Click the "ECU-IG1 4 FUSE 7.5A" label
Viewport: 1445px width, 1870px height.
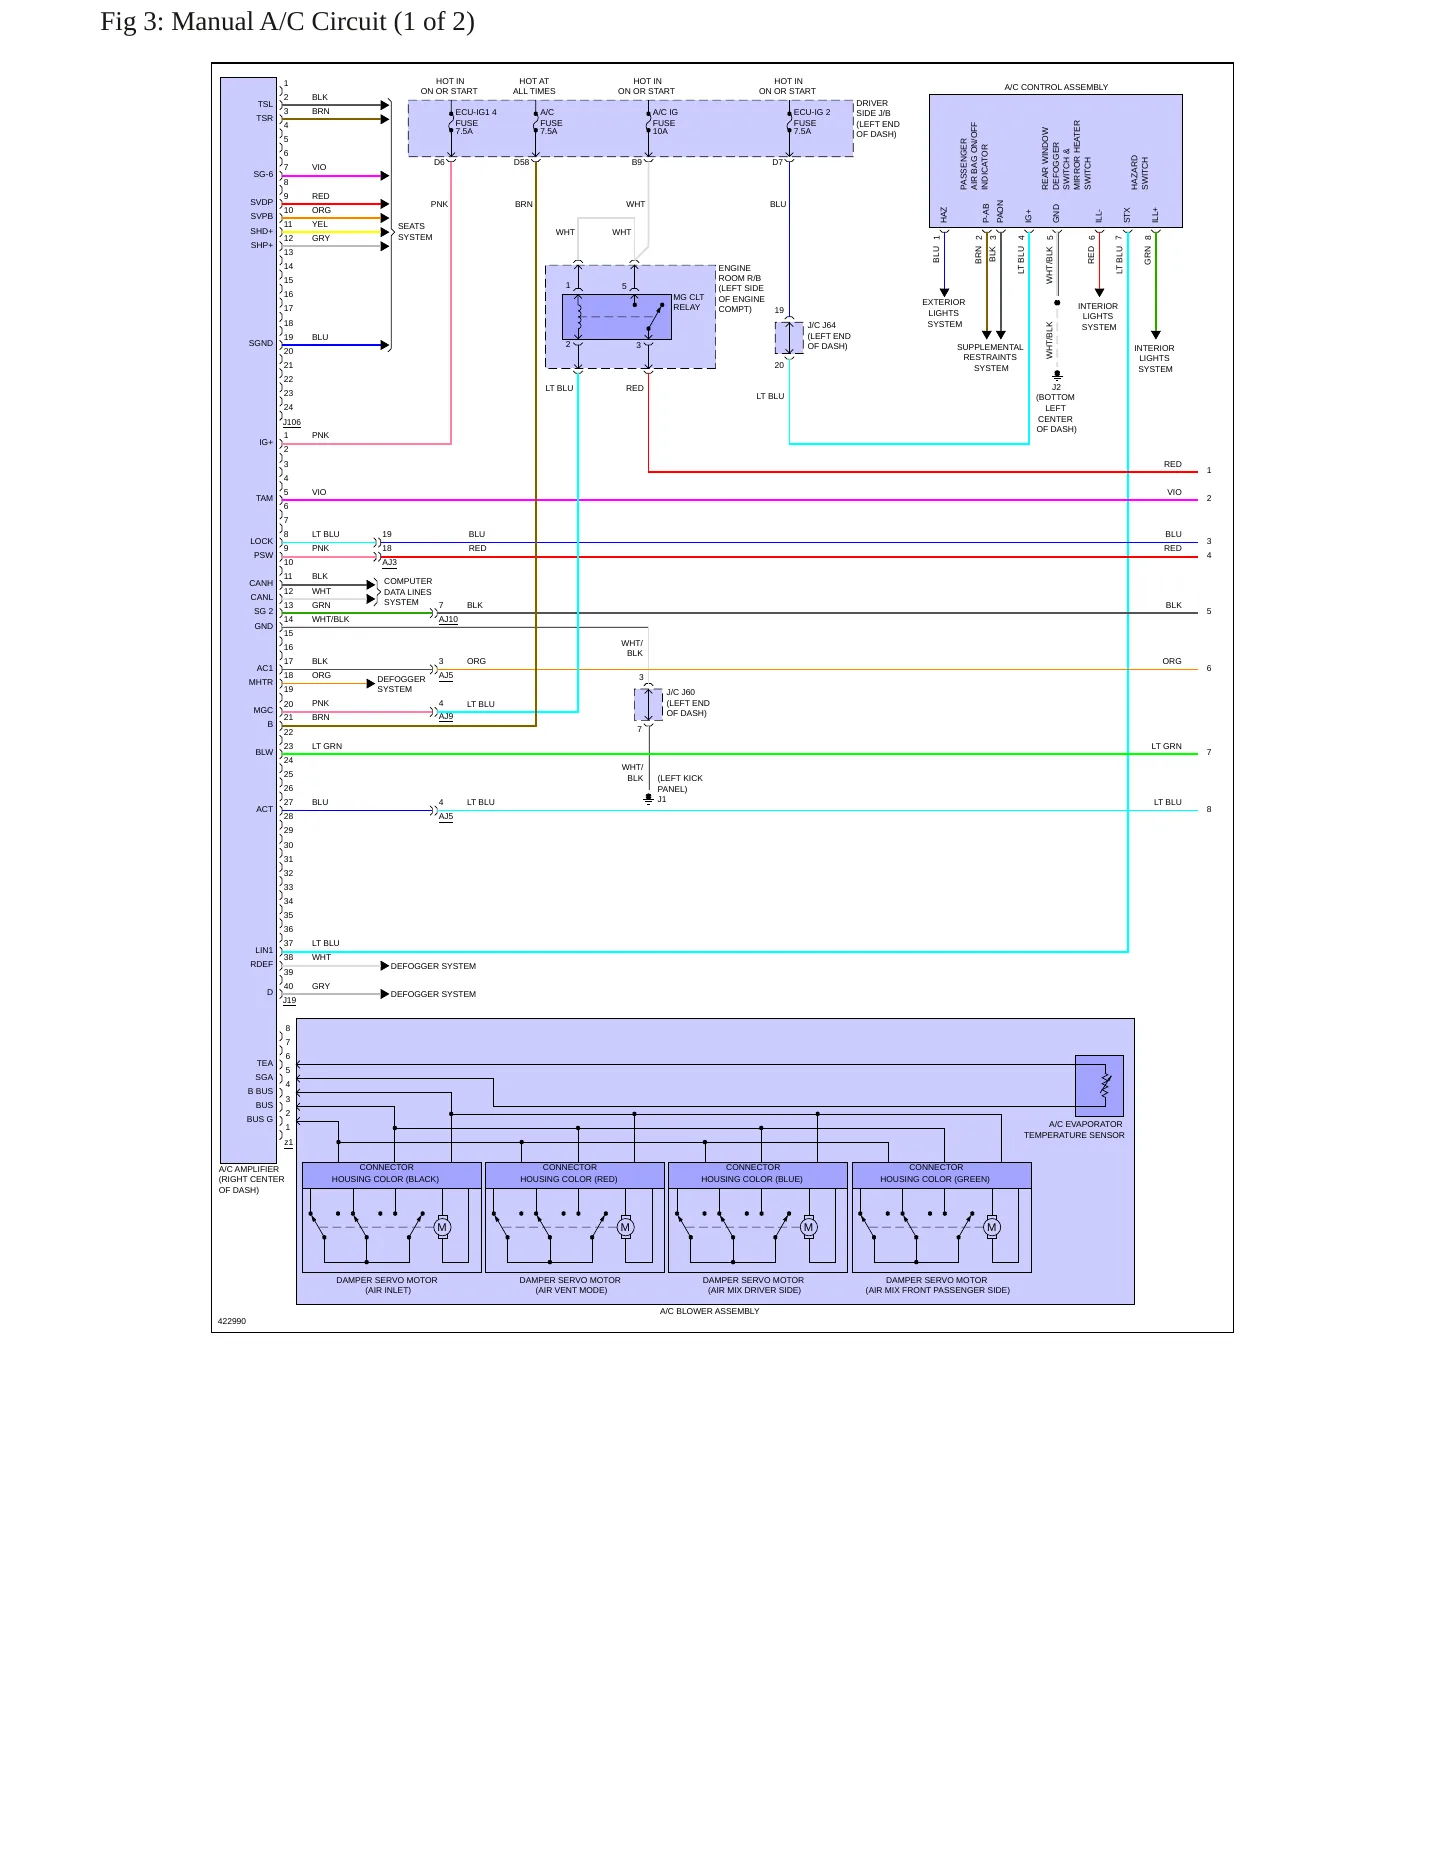[x=476, y=122]
